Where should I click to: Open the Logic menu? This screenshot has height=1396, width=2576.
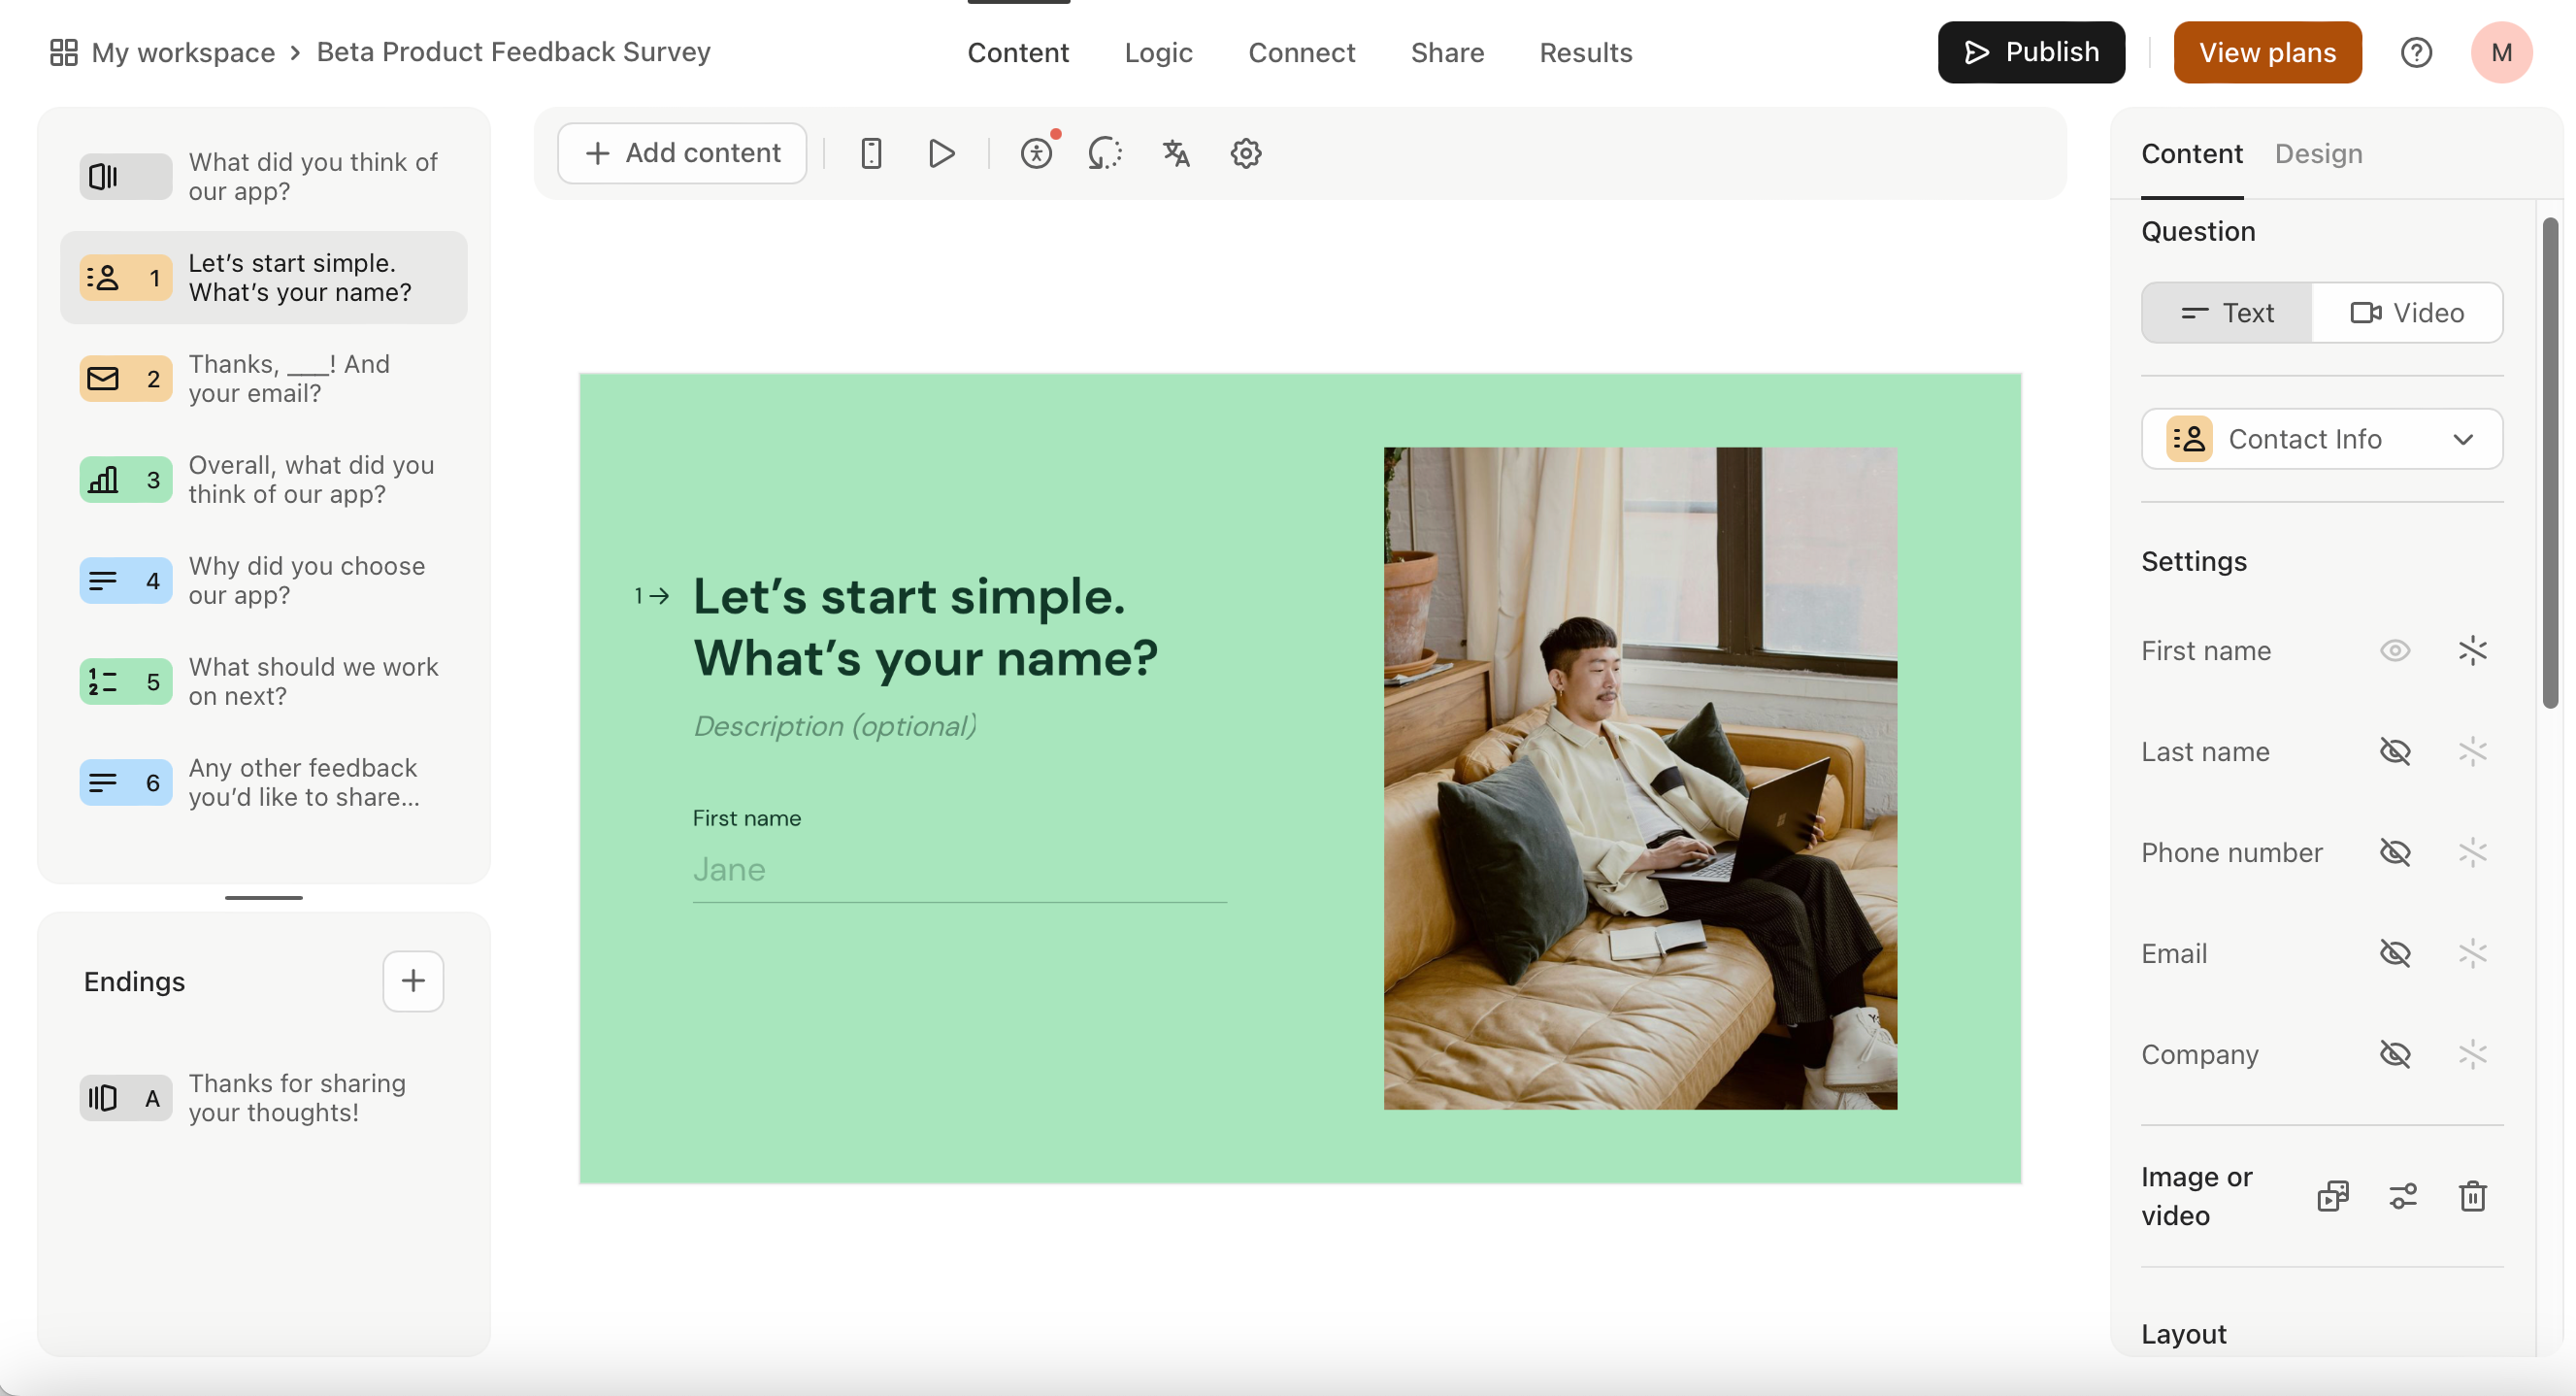tap(1158, 52)
